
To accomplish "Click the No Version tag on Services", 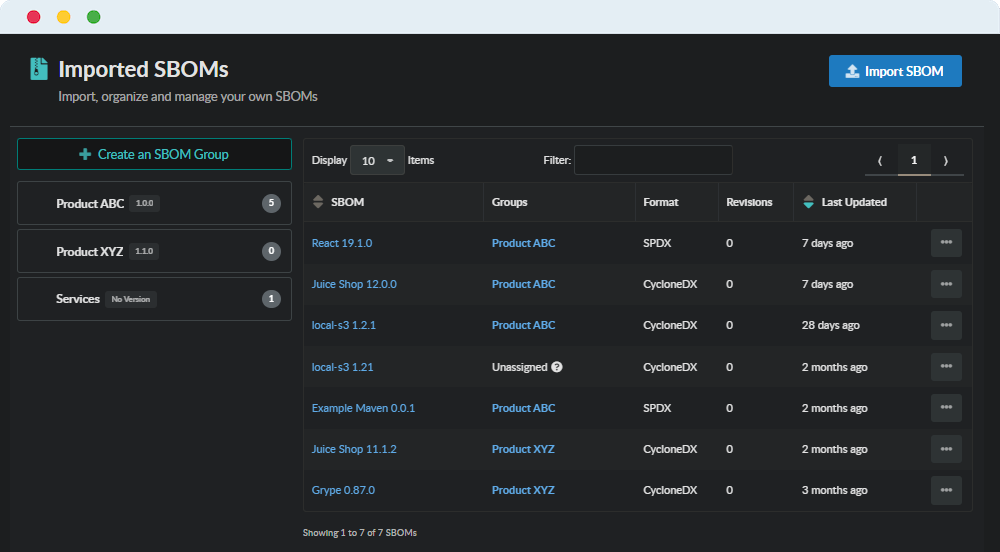I will point(131,299).
